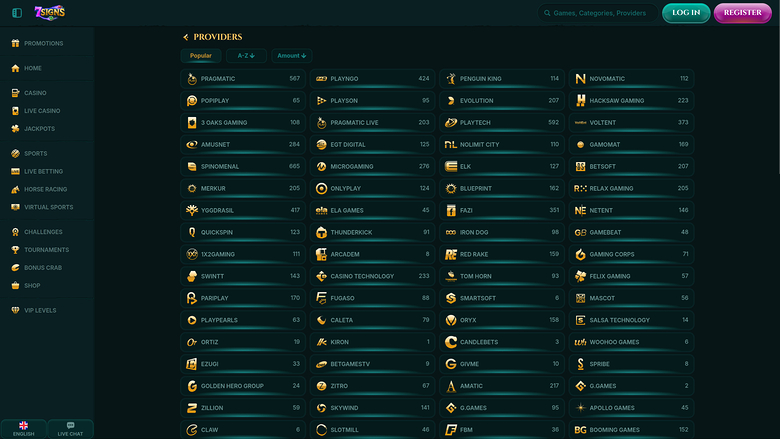780x439 pixels.
Task: Sort providers by Amount
Action: [291, 56]
